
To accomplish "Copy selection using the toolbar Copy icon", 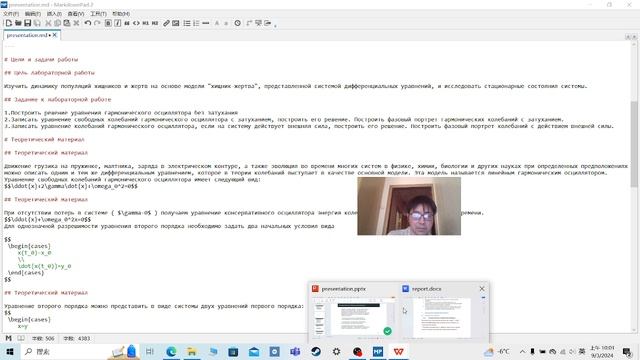I will pyautogui.click(x=58, y=23).
